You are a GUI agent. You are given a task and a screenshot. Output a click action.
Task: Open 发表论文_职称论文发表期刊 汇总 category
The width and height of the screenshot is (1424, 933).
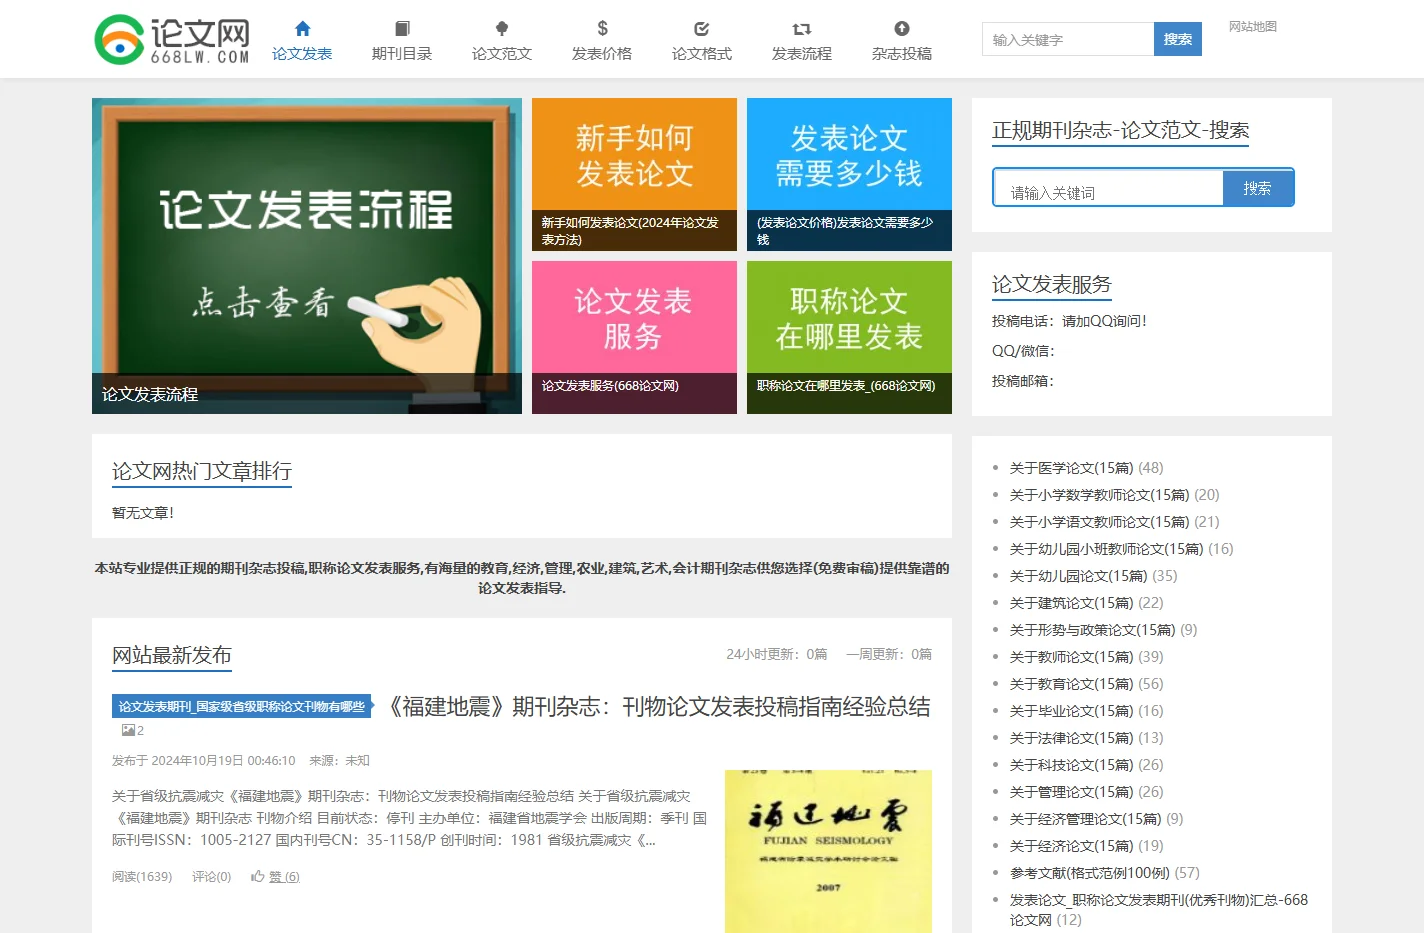(1159, 909)
